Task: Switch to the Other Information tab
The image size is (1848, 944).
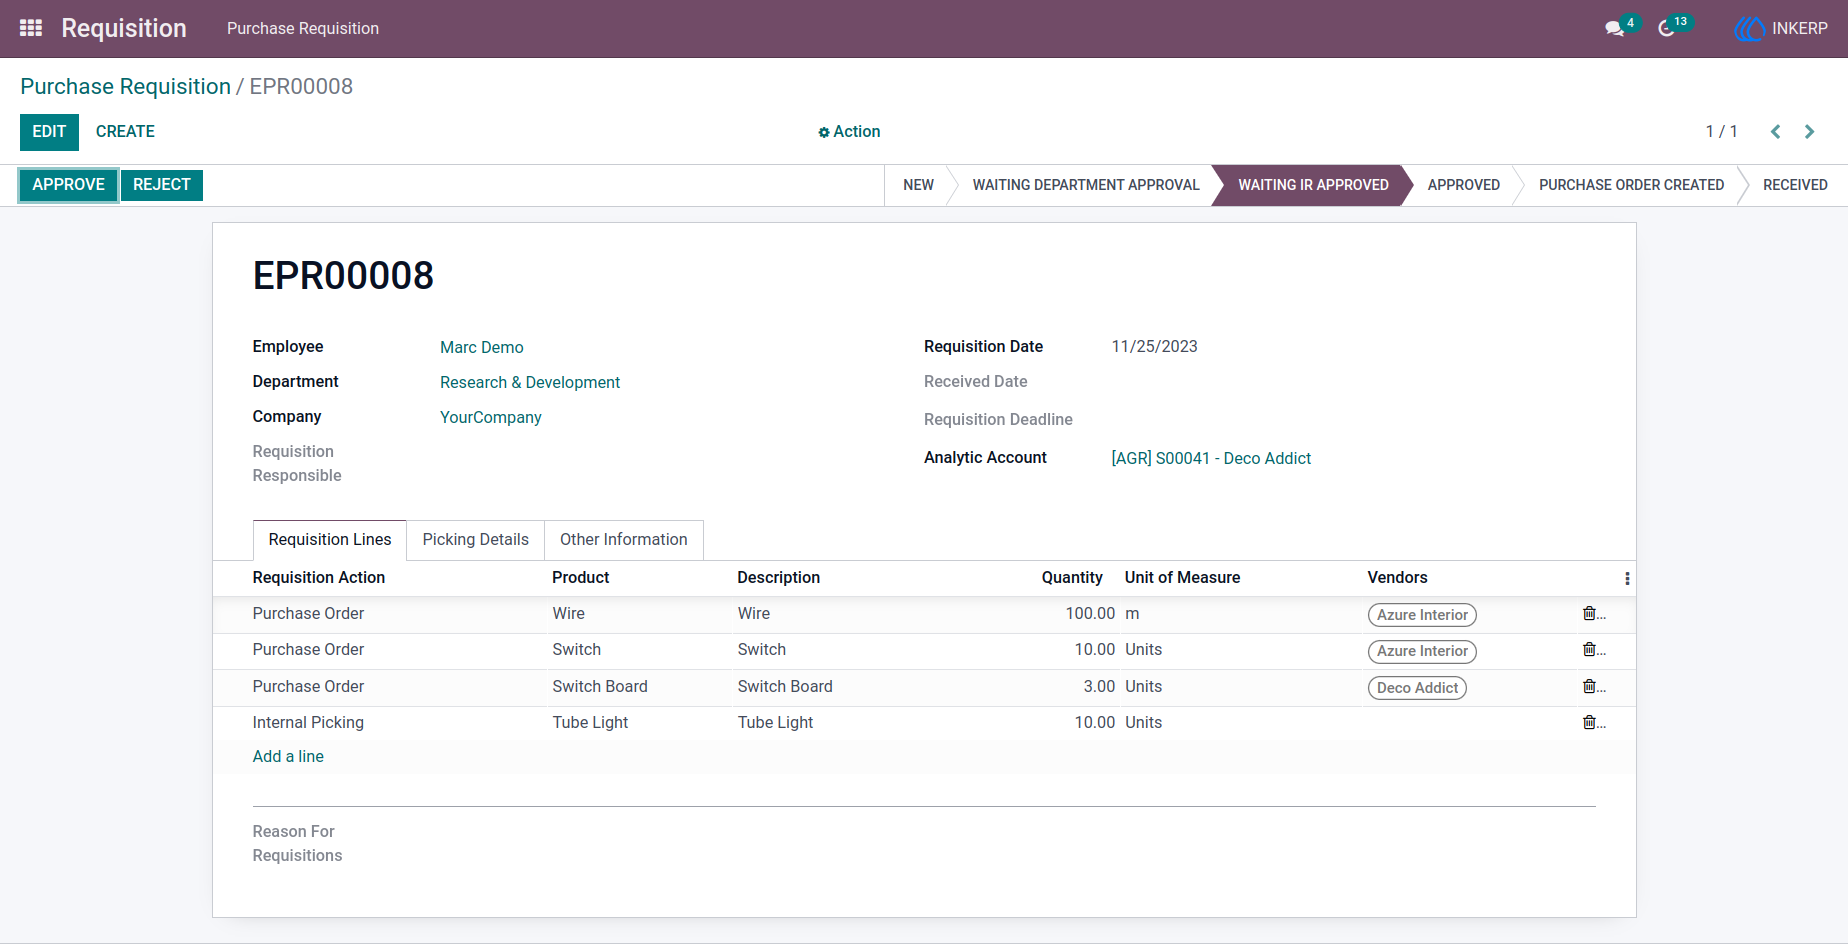Action: [x=624, y=540]
